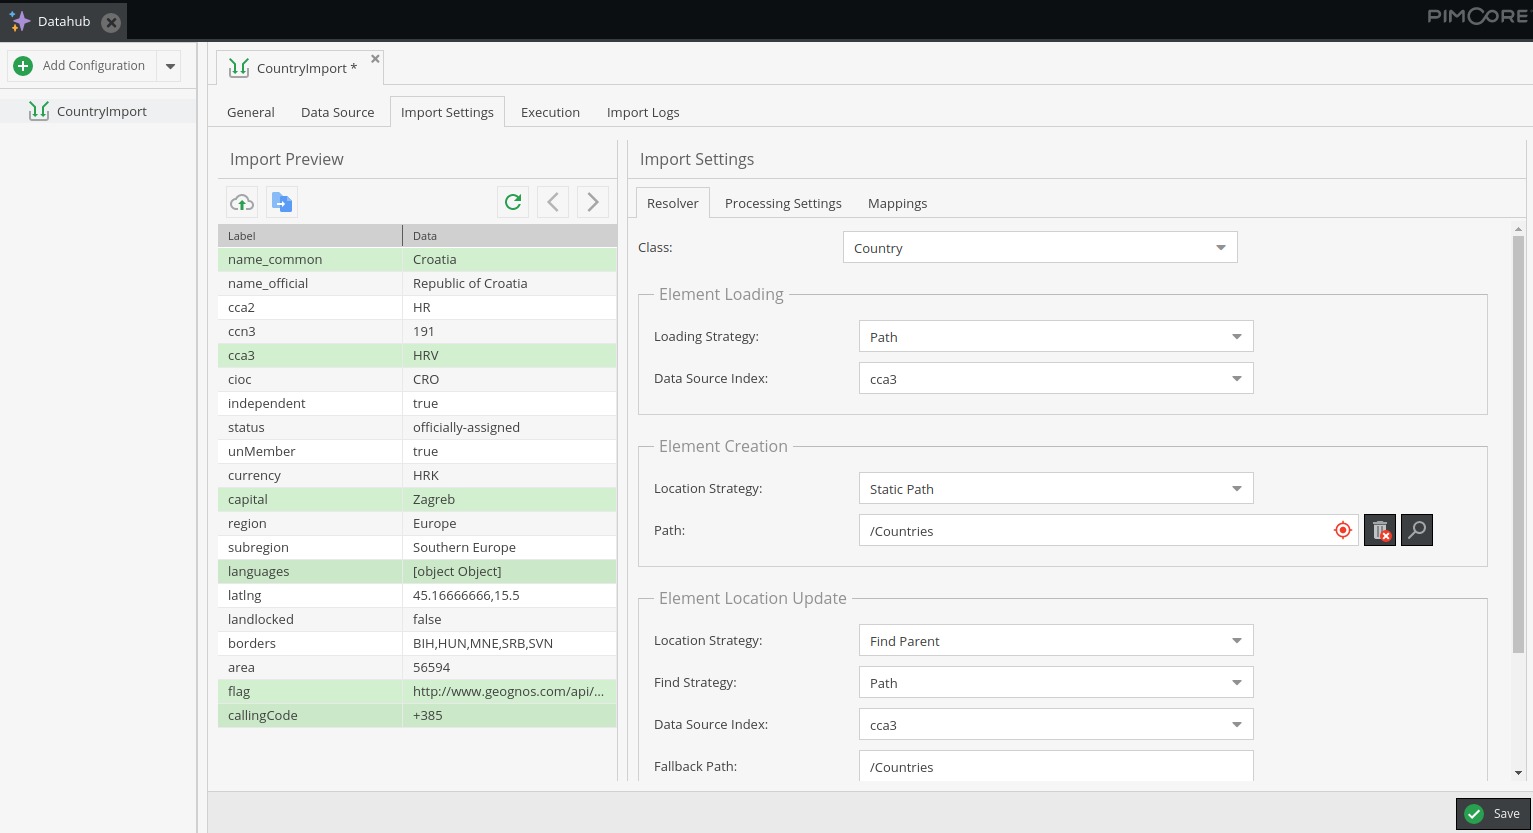This screenshot has height=833, width=1533.
Task: Click the copy preview from data source icon
Action: coord(282,202)
